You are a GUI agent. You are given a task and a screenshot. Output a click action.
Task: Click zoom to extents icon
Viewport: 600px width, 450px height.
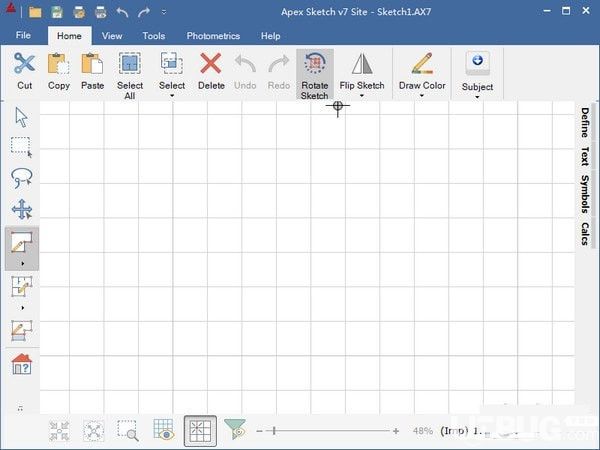pos(59,431)
